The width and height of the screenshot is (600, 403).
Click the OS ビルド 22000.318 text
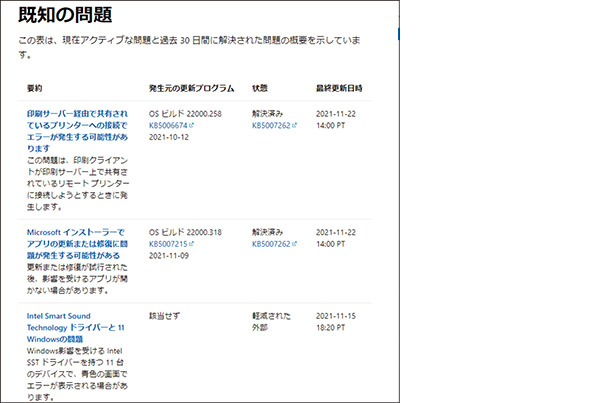[x=184, y=231]
